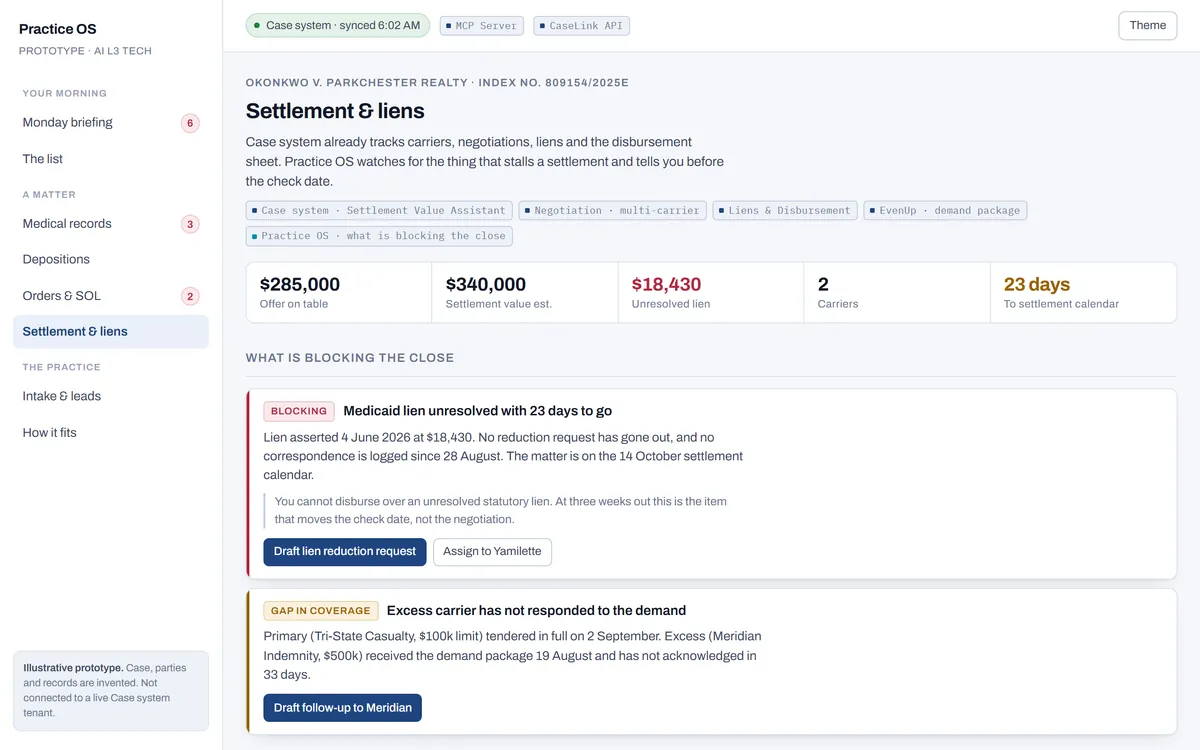
Task: Click the Illustrative prototype notice box
Action: (111, 691)
